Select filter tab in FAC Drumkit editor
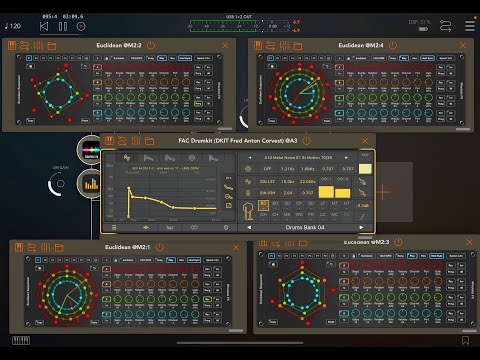 [192, 158]
